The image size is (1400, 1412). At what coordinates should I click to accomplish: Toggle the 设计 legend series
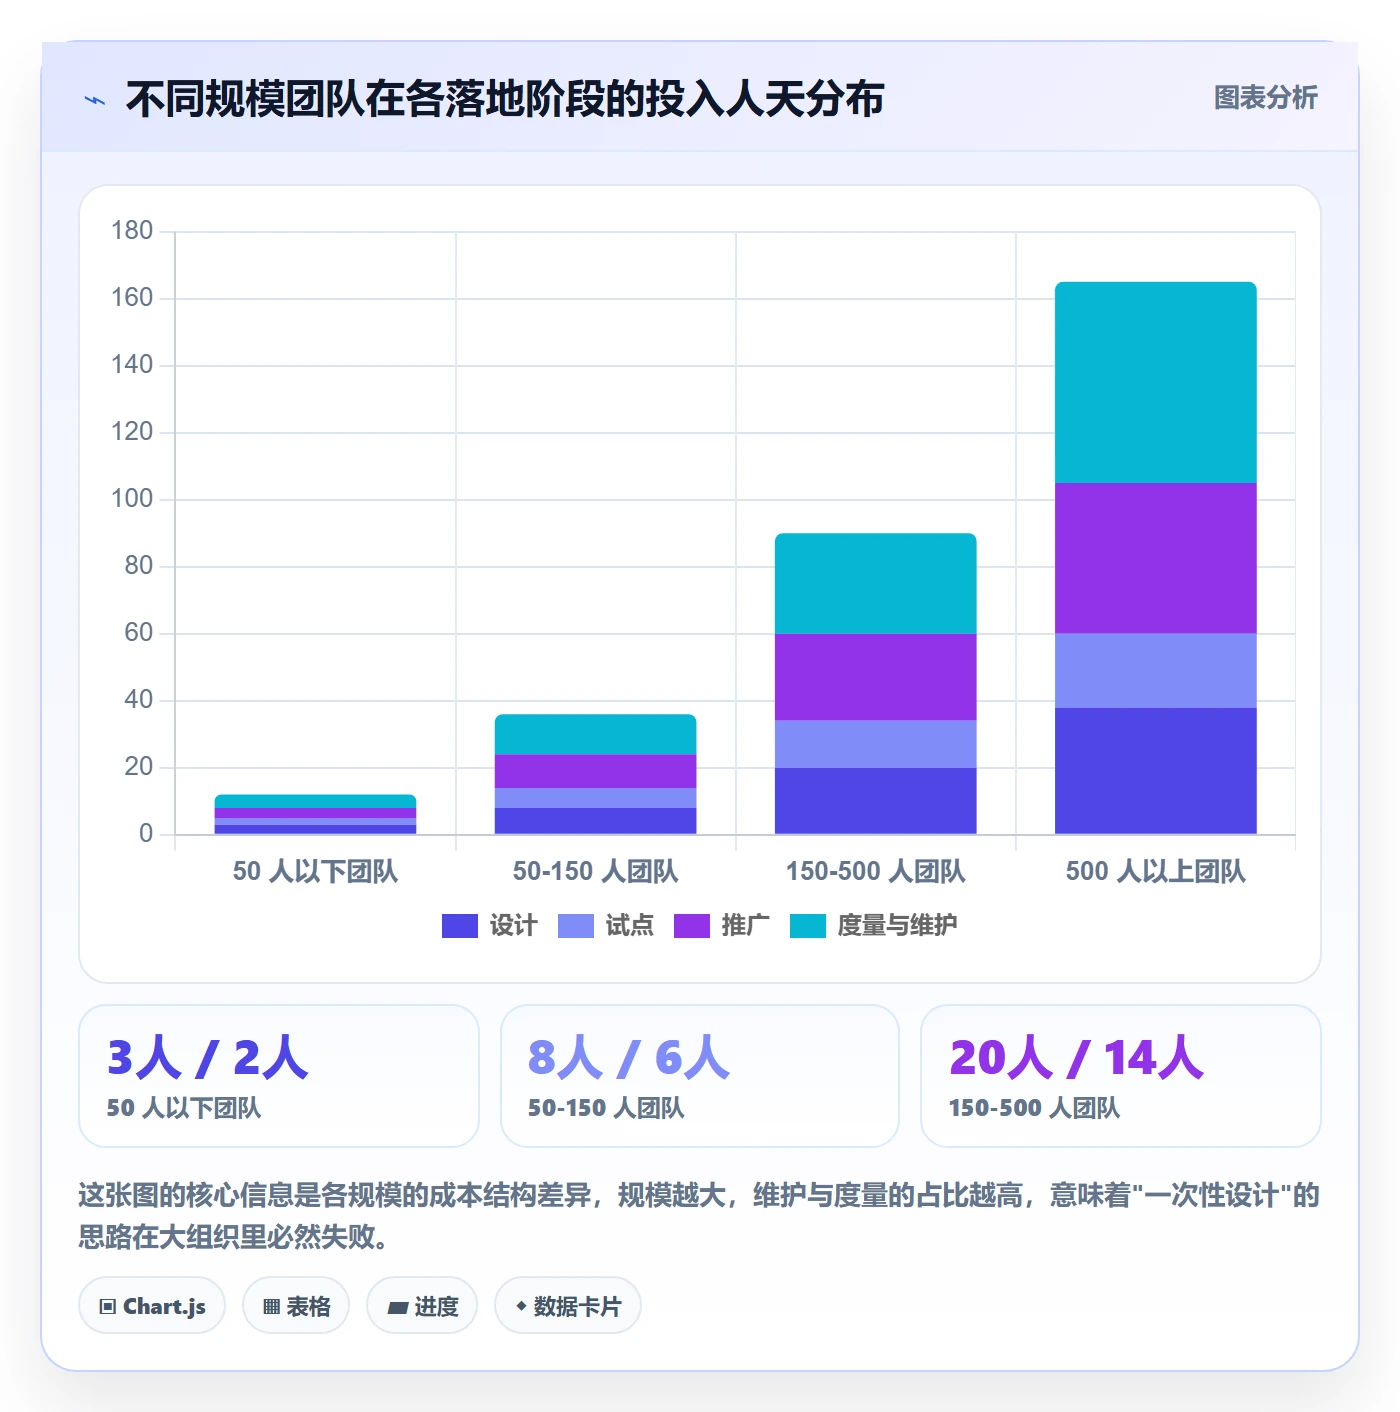tap(489, 926)
